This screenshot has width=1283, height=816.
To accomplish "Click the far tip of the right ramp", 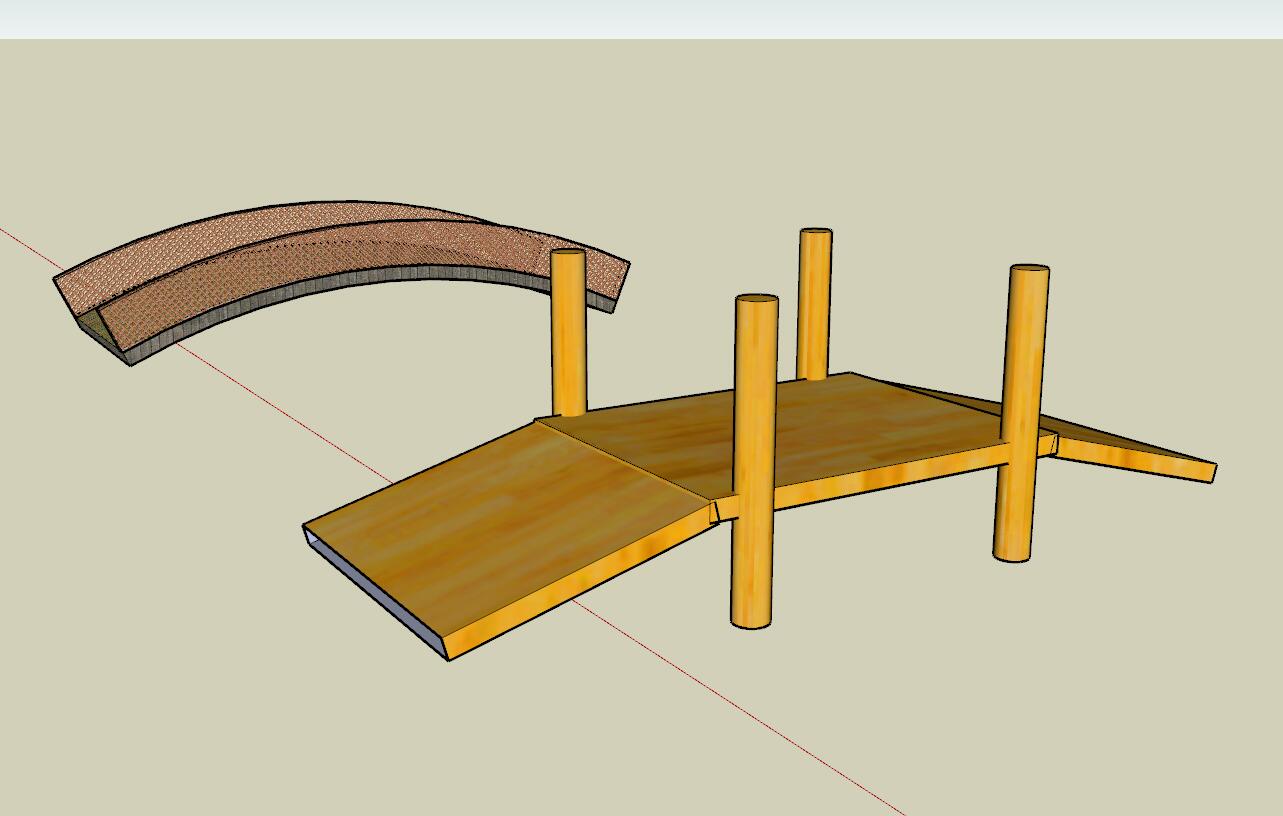I will pyautogui.click(x=1210, y=471).
